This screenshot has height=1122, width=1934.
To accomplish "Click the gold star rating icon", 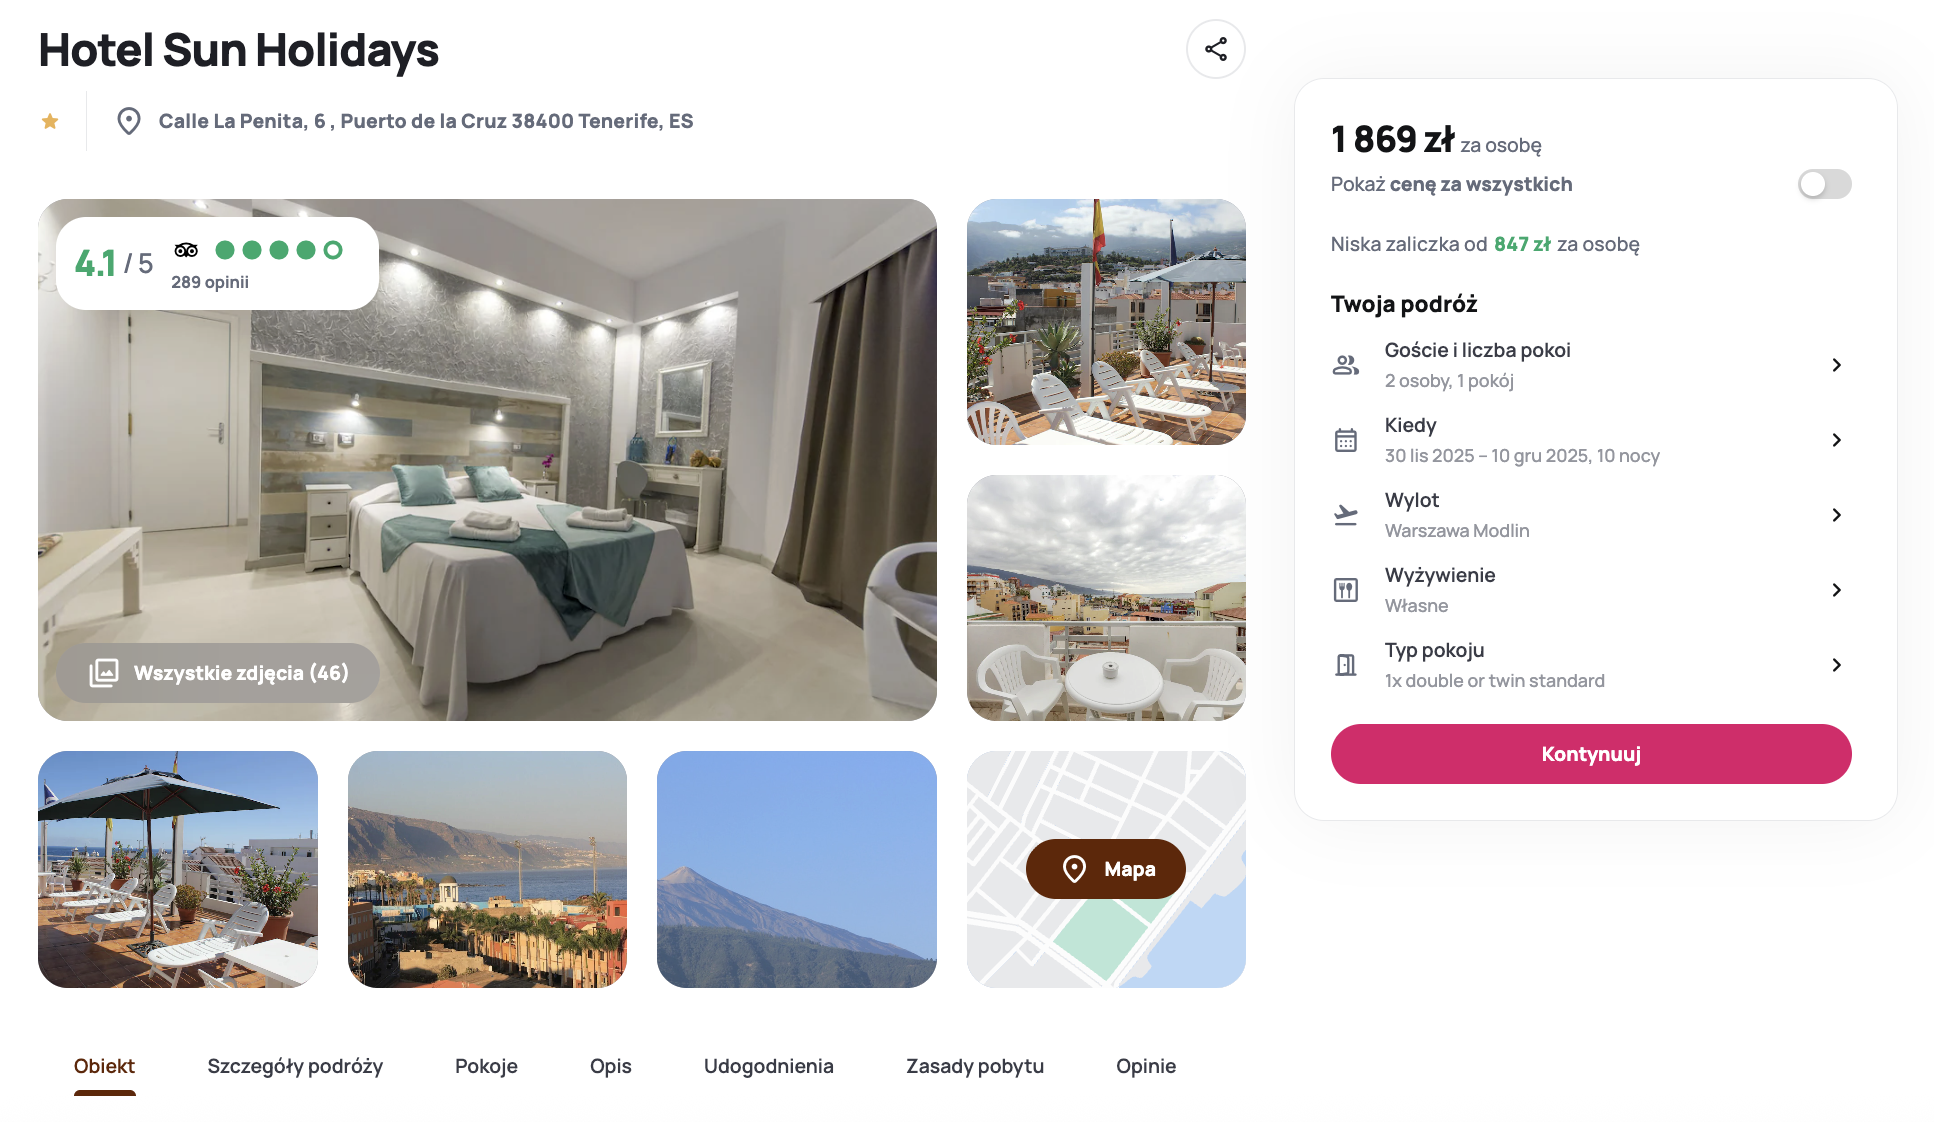I will coord(50,121).
